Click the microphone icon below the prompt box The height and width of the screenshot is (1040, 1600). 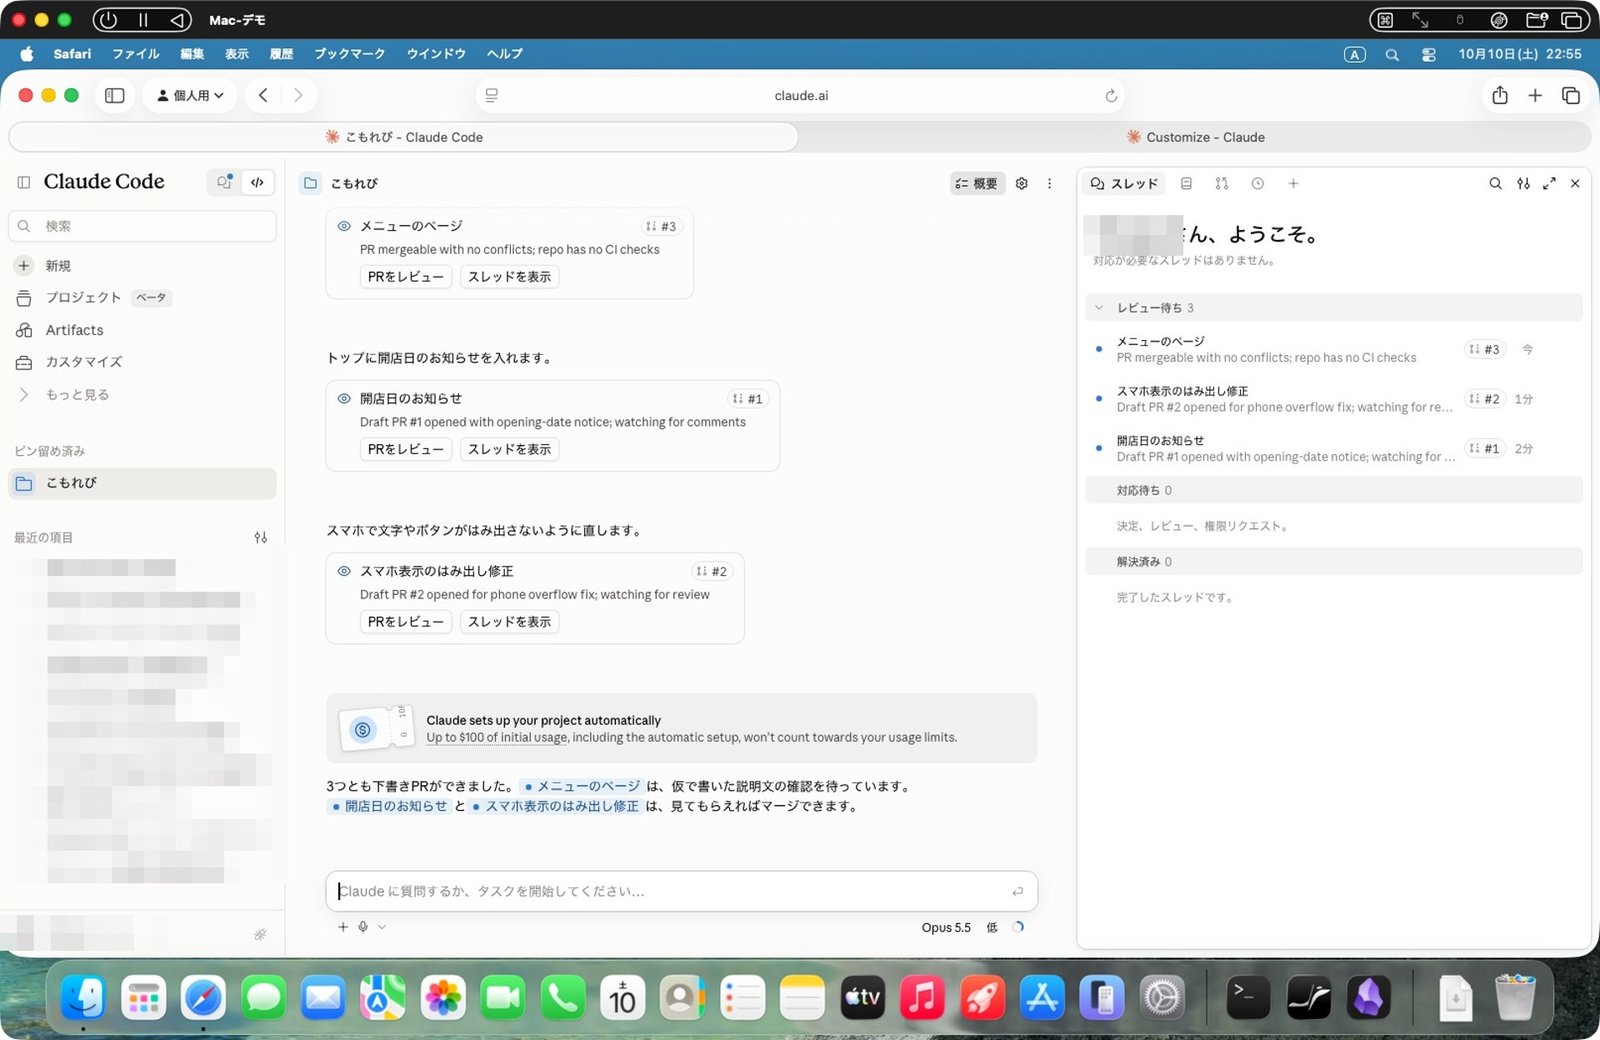coord(363,927)
